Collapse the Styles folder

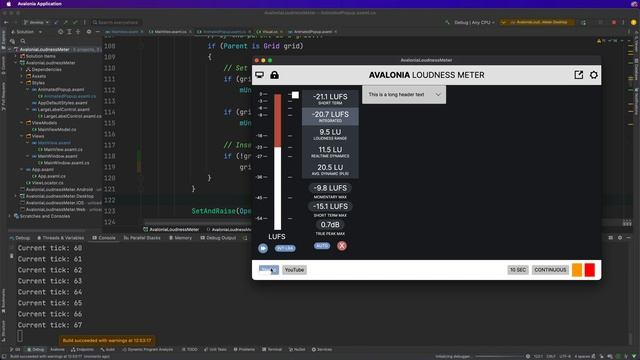tap(22, 83)
